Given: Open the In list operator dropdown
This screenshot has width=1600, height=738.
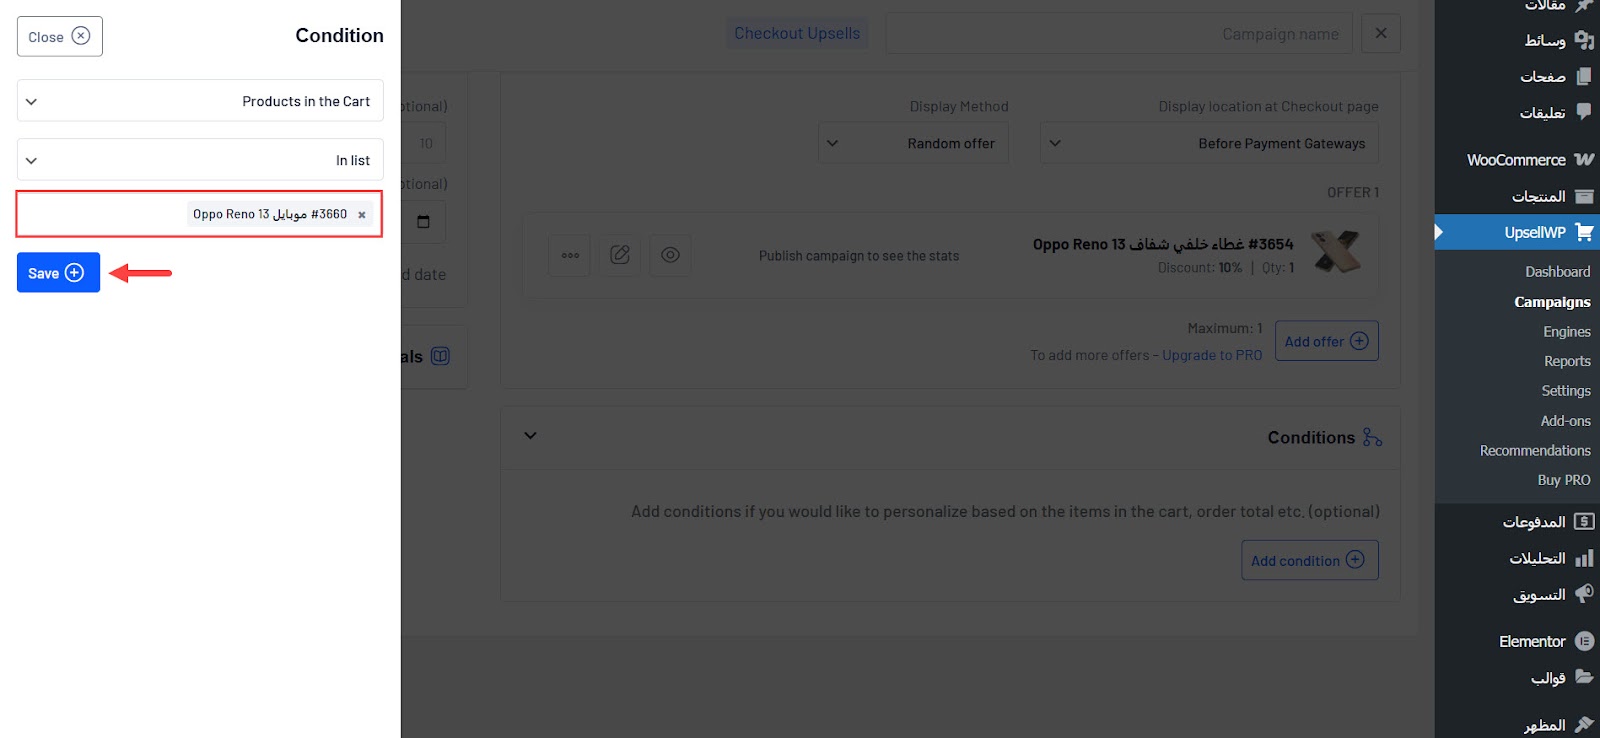Looking at the screenshot, I should click(200, 160).
